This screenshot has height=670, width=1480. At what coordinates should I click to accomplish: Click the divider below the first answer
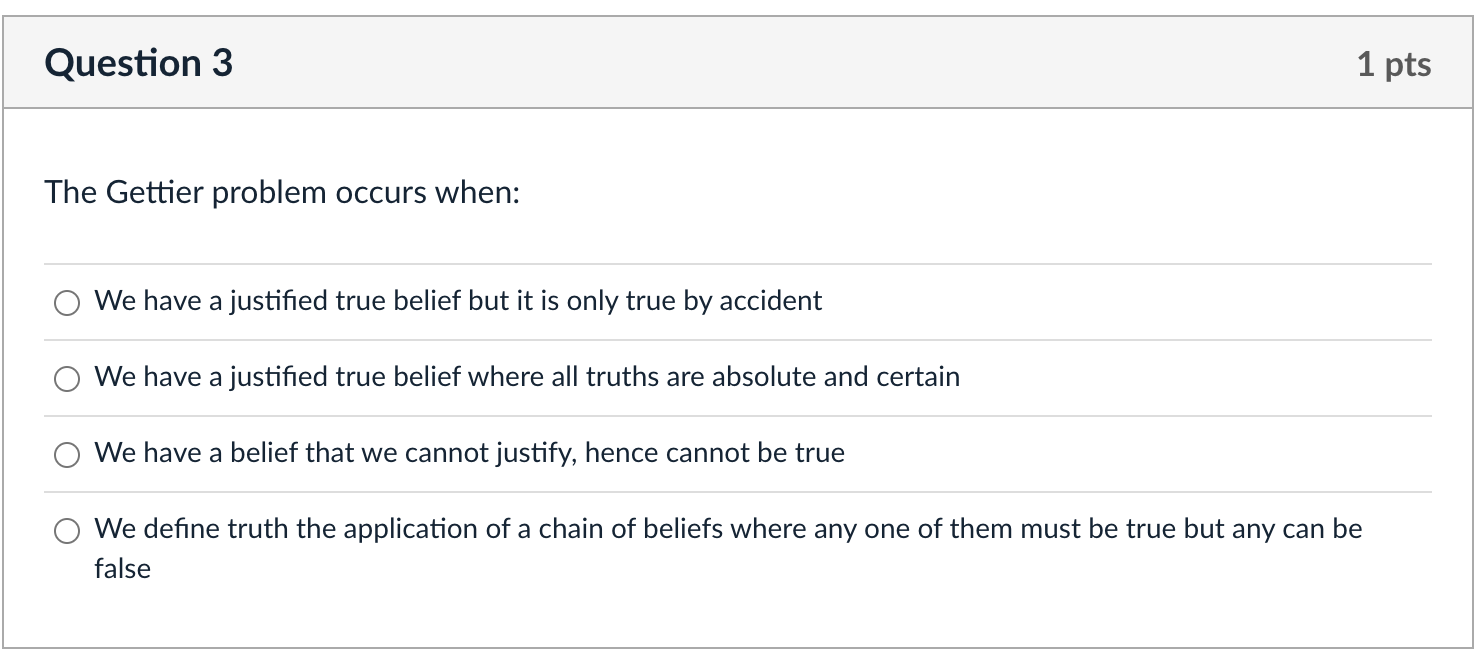pos(740,340)
